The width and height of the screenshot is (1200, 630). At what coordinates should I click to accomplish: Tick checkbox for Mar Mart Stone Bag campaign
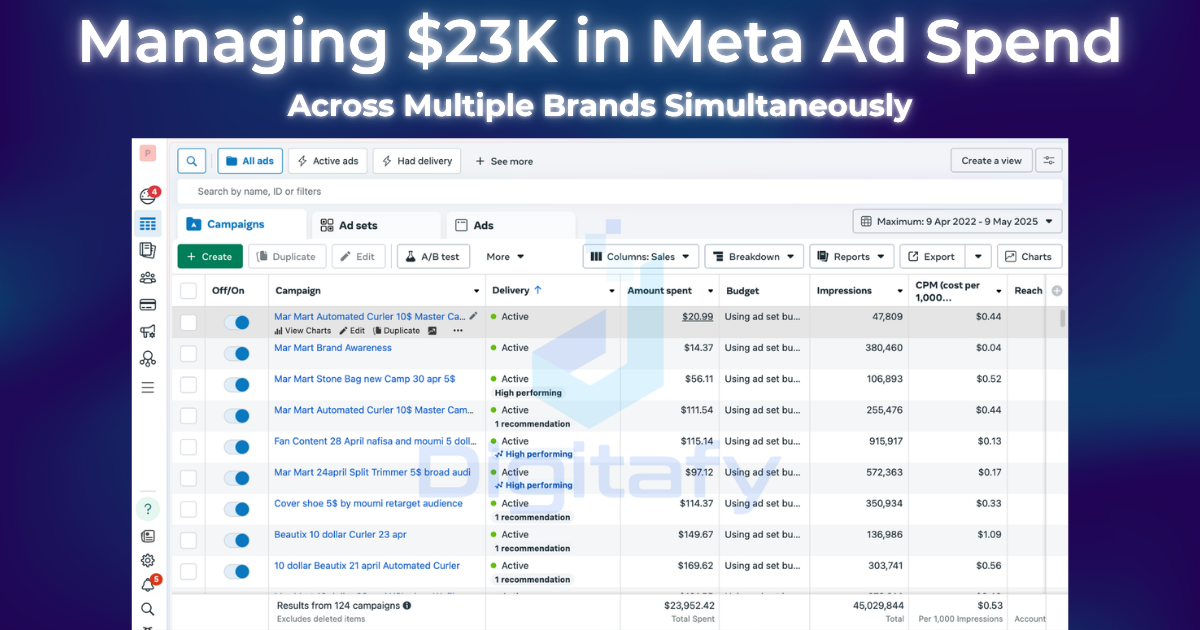click(x=189, y=385)
